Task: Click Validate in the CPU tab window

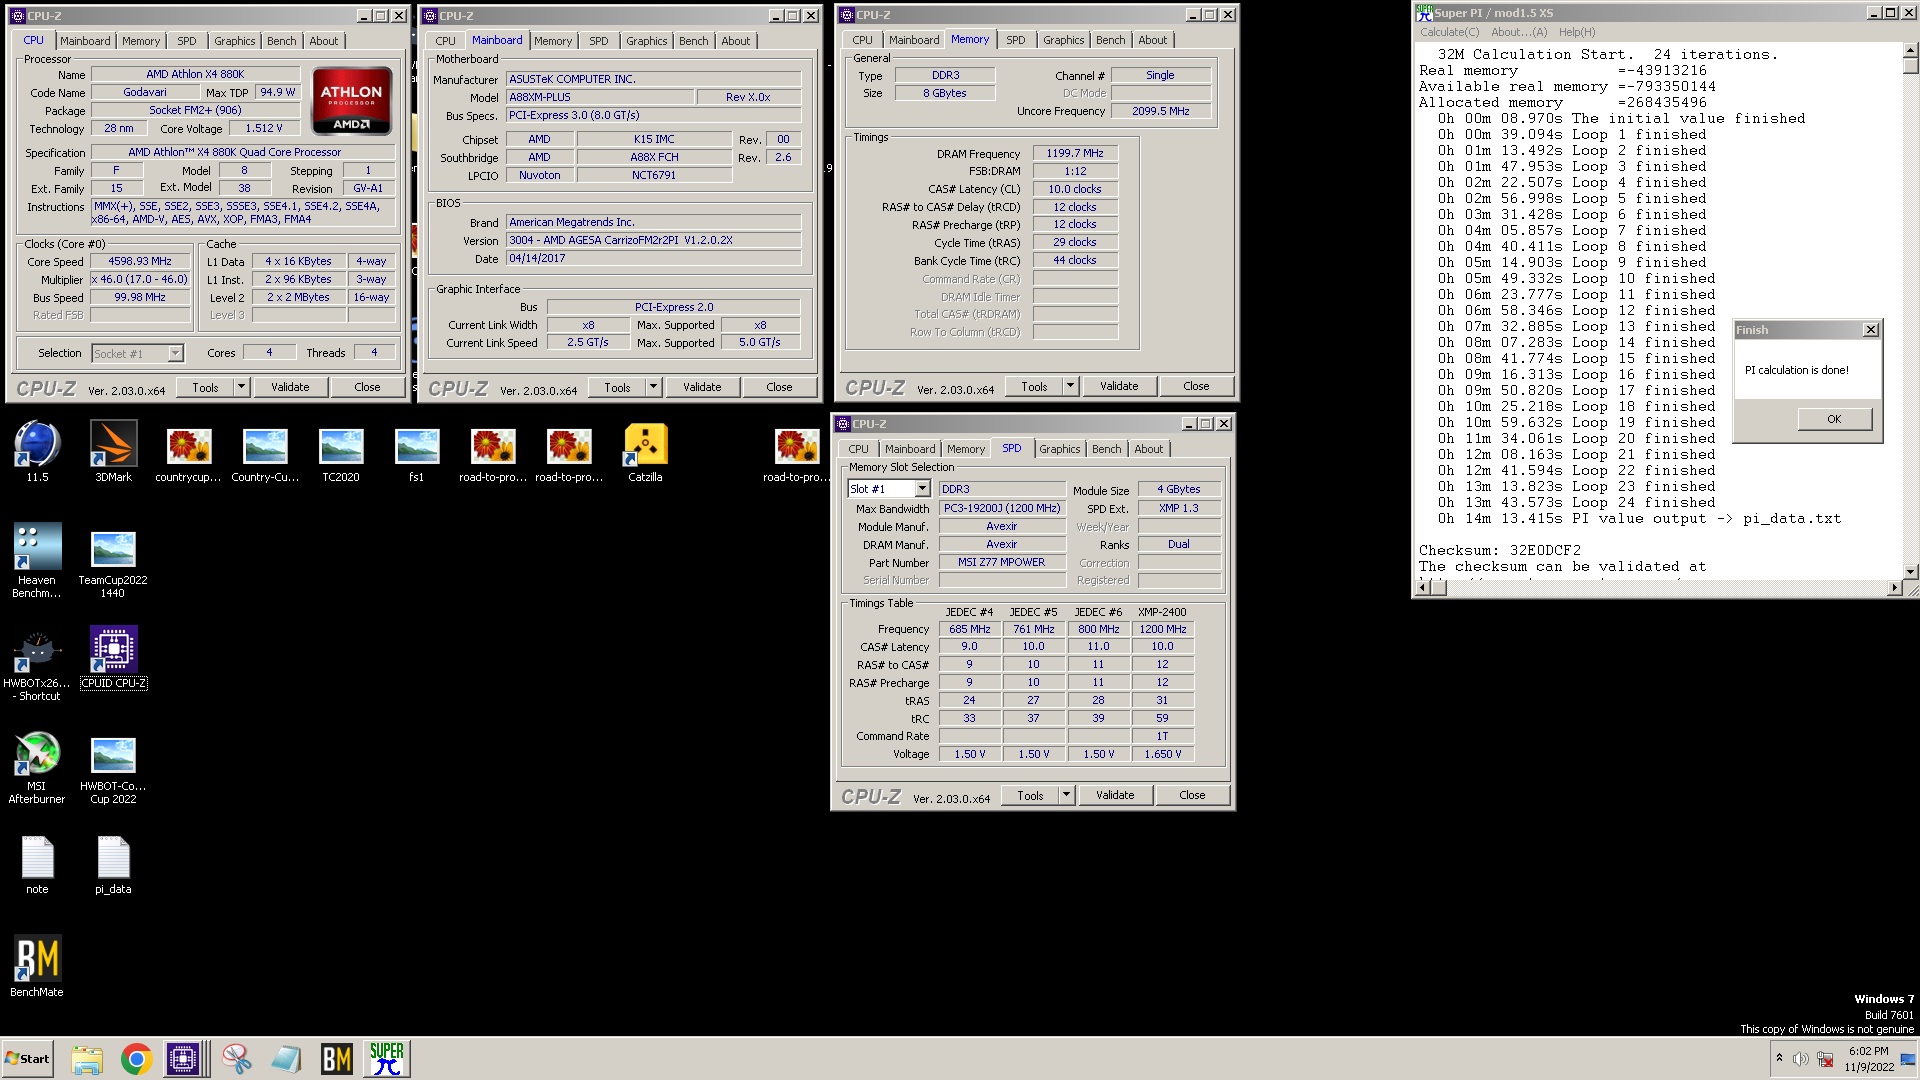Action: 290,387
